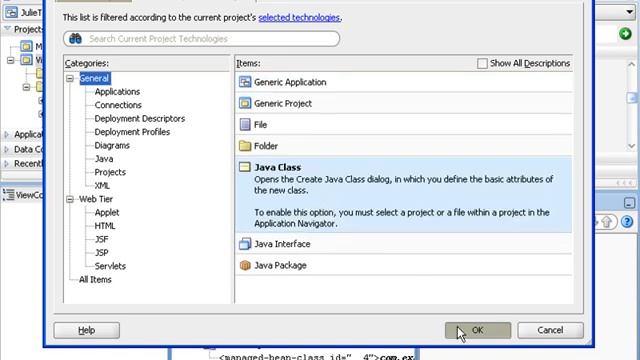Select Java Interface text in items list
The image size is (640, 360).
pos(282,244)
